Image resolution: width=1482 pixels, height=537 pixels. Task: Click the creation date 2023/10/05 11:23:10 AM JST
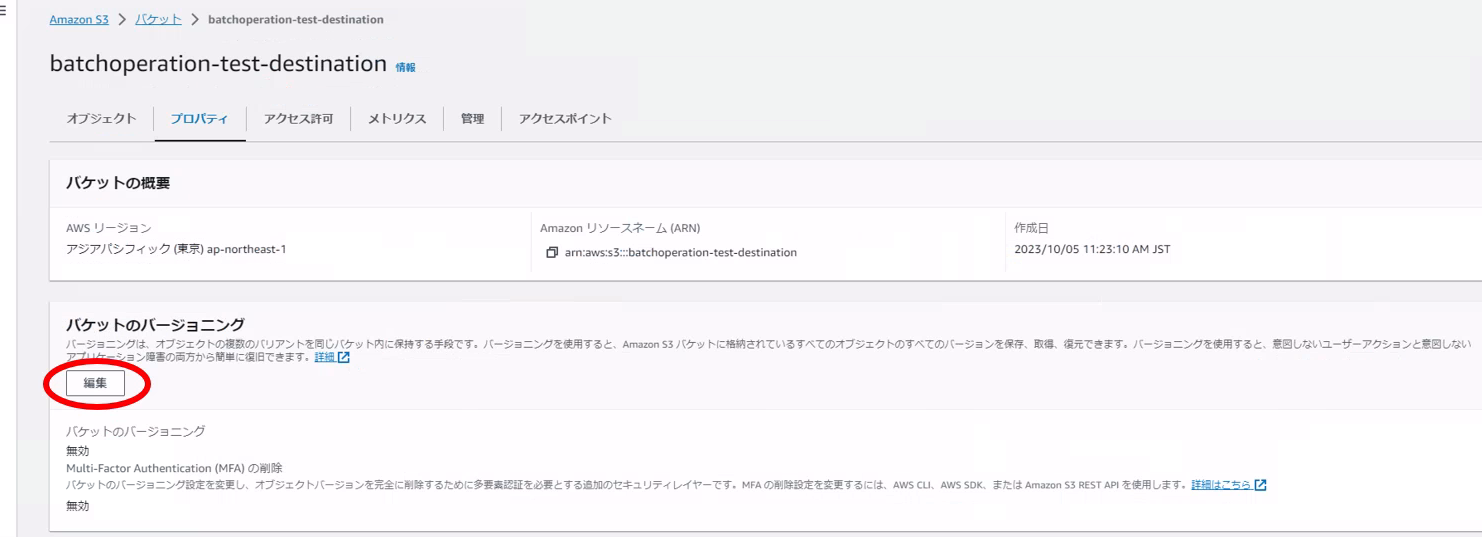pyautogui.click(x=1092, y=249)
